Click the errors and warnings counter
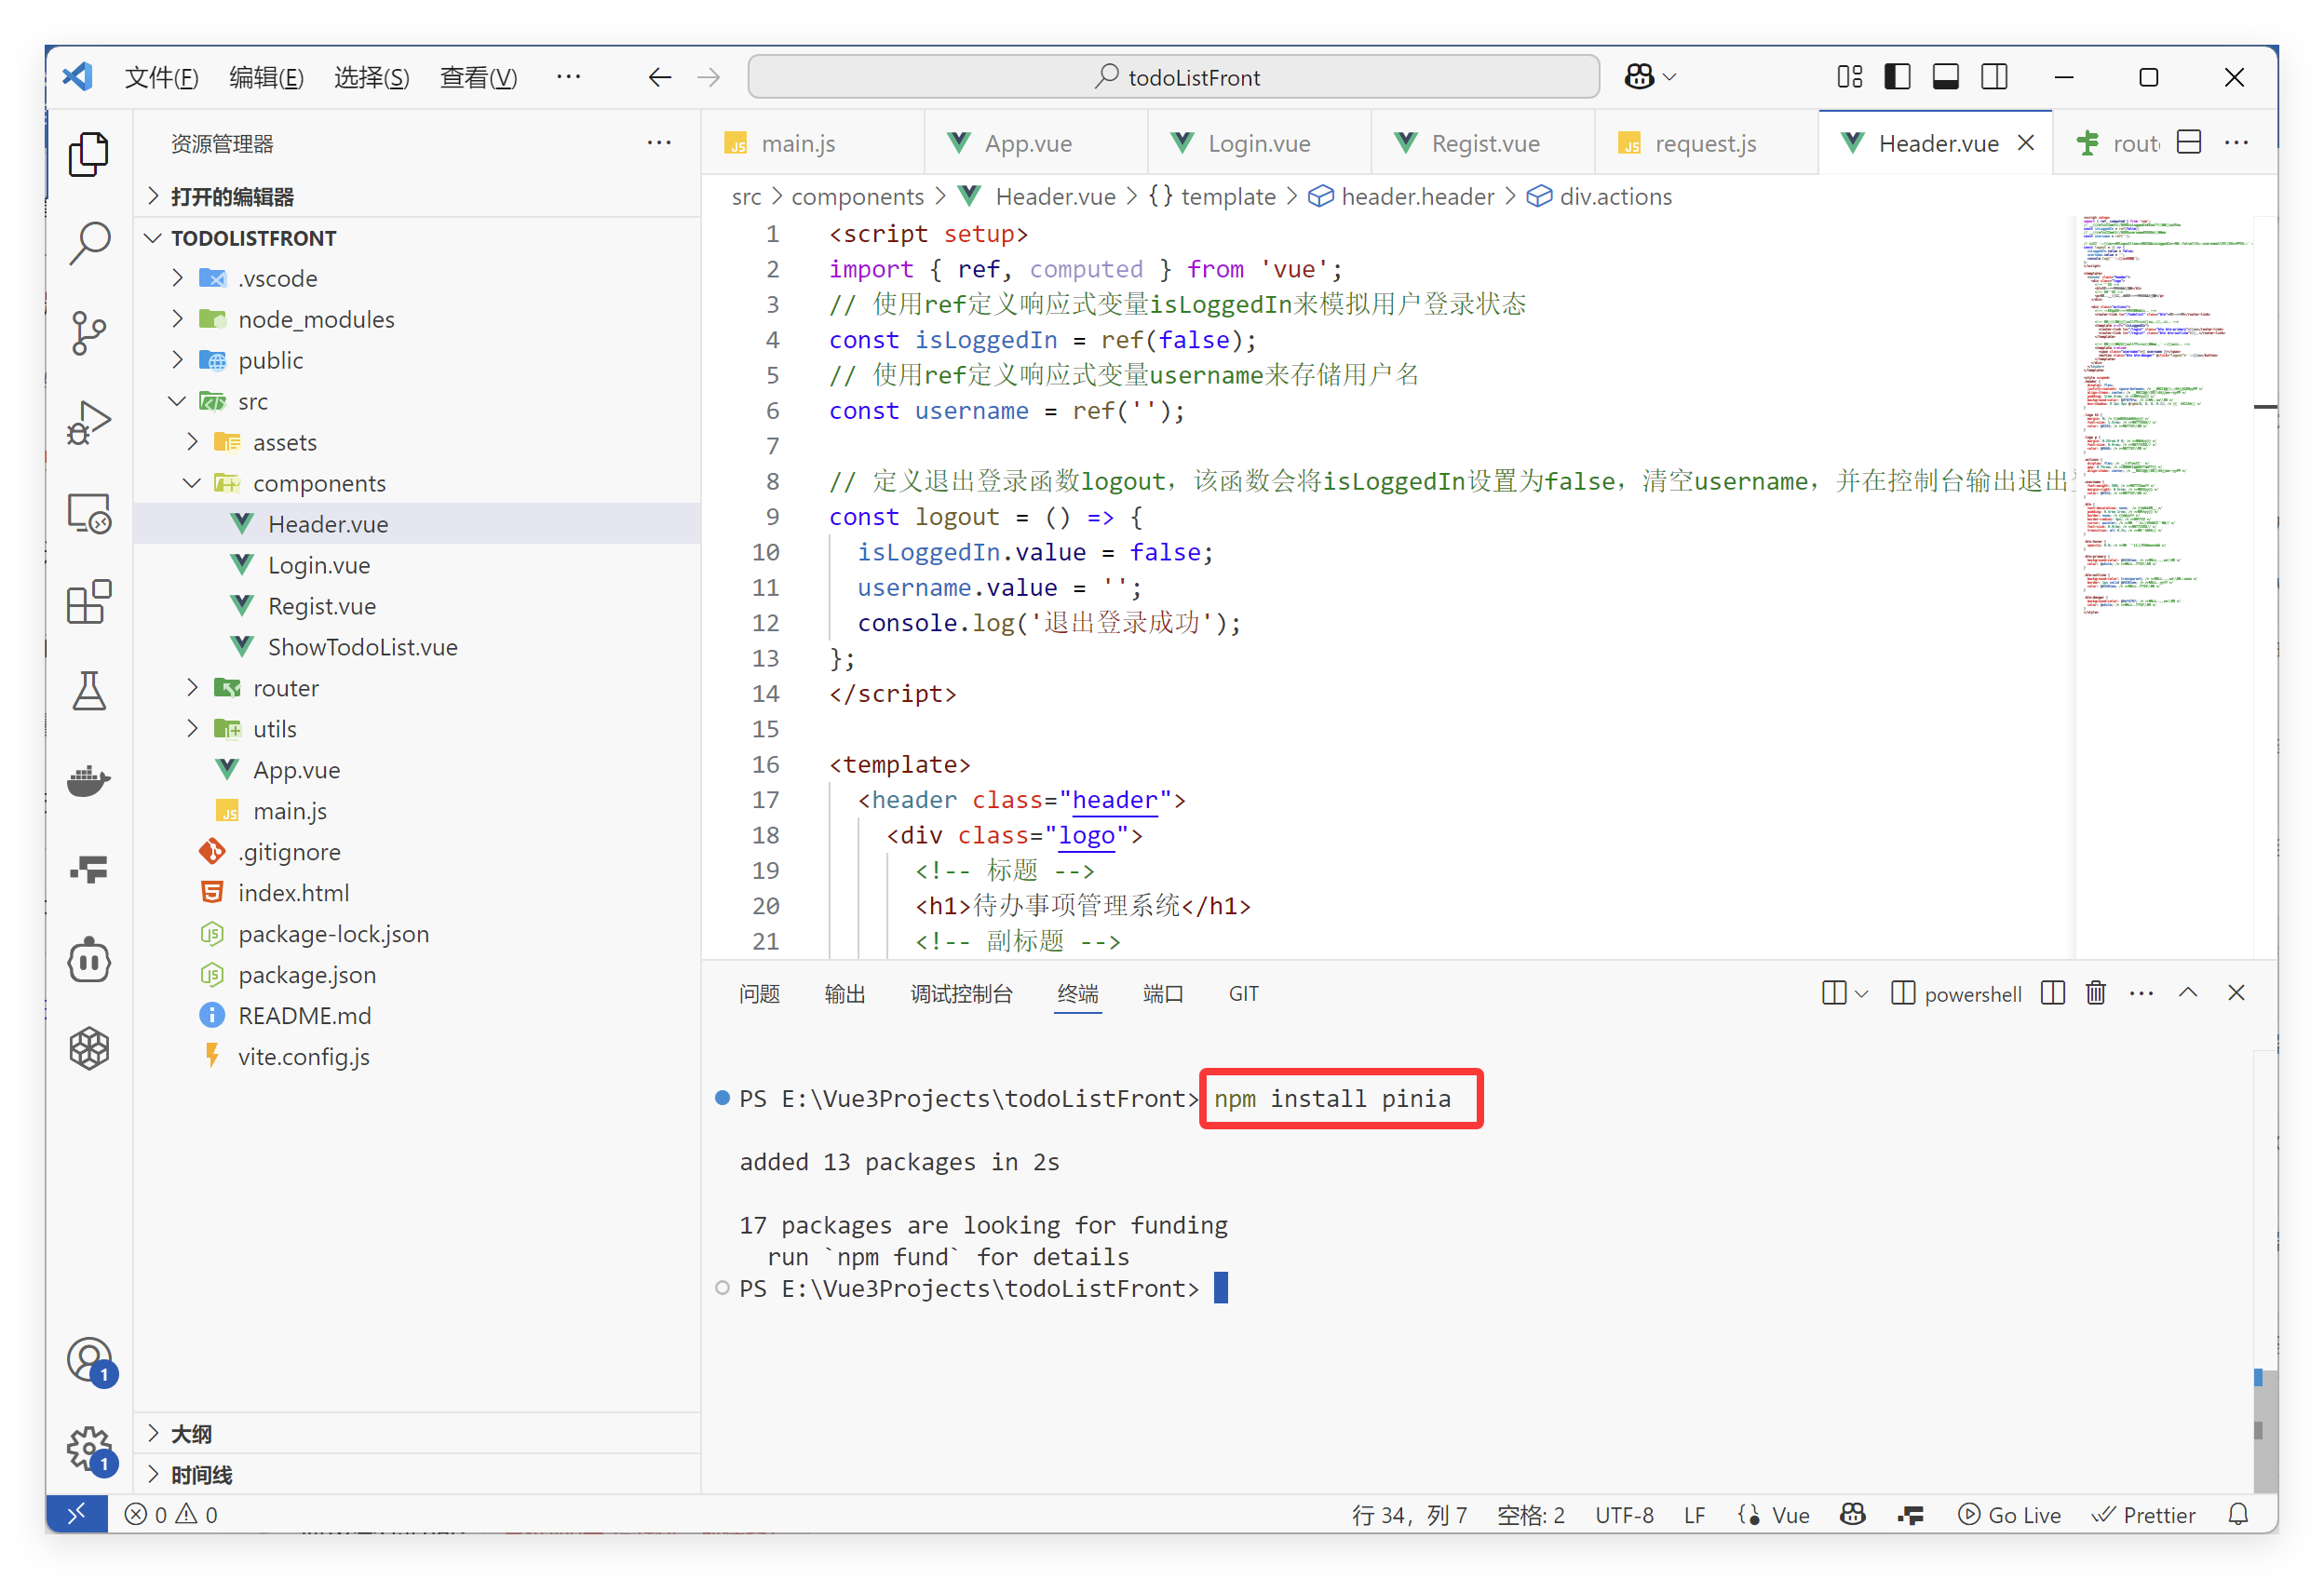This screenshot has height=1579, width=2324. pos(170,1514)
